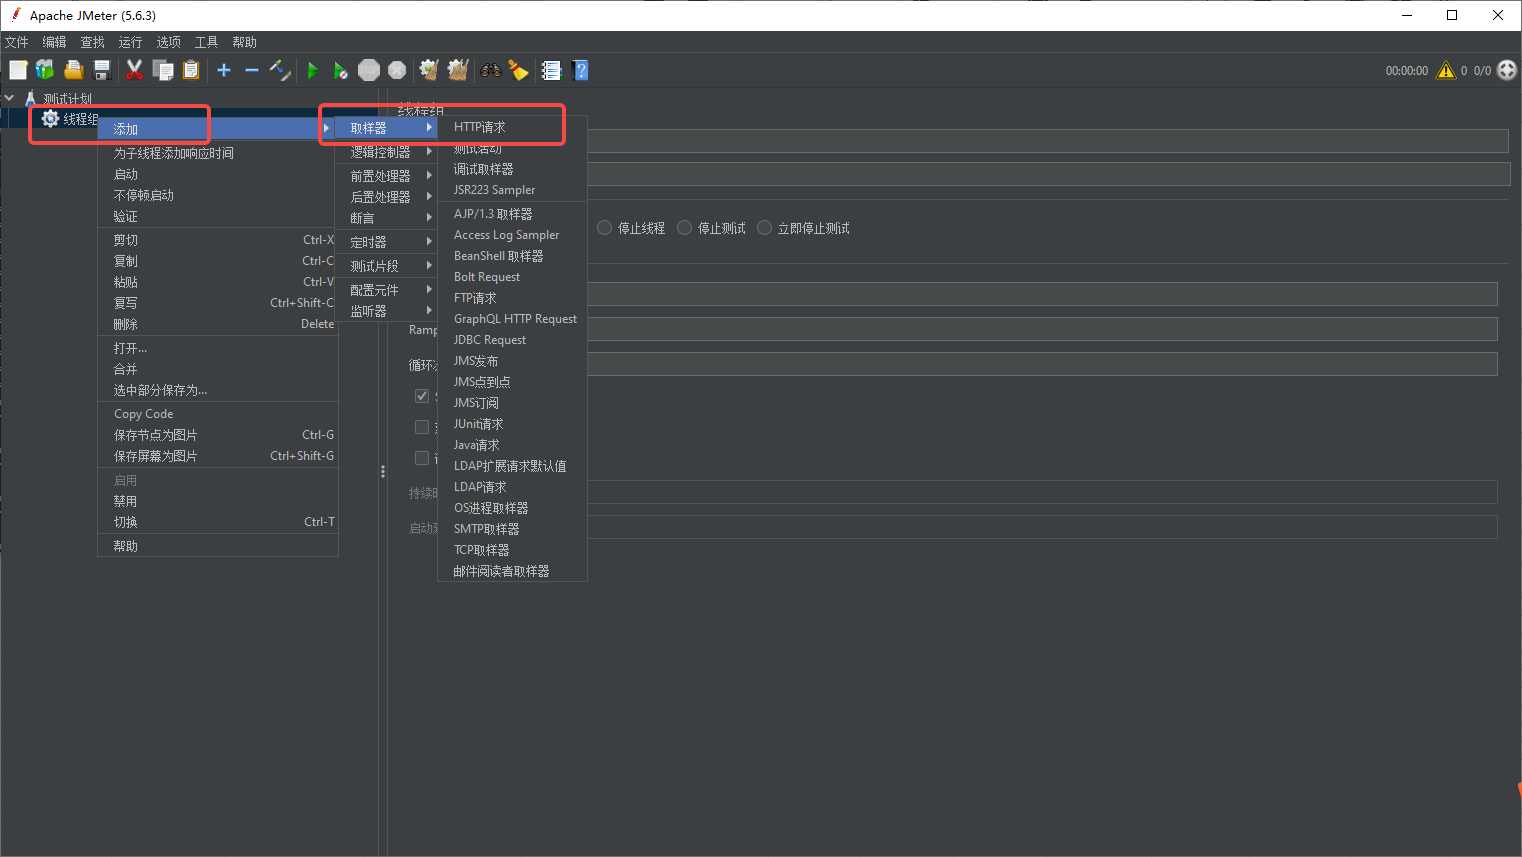Collapse all nodes with the minus icon
This screenshot has width=1522, height=857.
point(252,70)
